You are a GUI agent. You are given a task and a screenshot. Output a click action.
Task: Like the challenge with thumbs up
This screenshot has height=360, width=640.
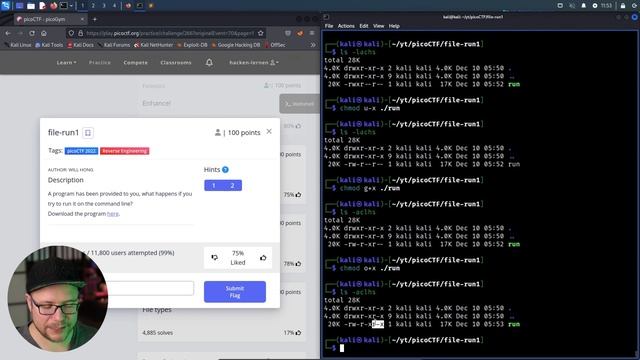coord(263,258)
